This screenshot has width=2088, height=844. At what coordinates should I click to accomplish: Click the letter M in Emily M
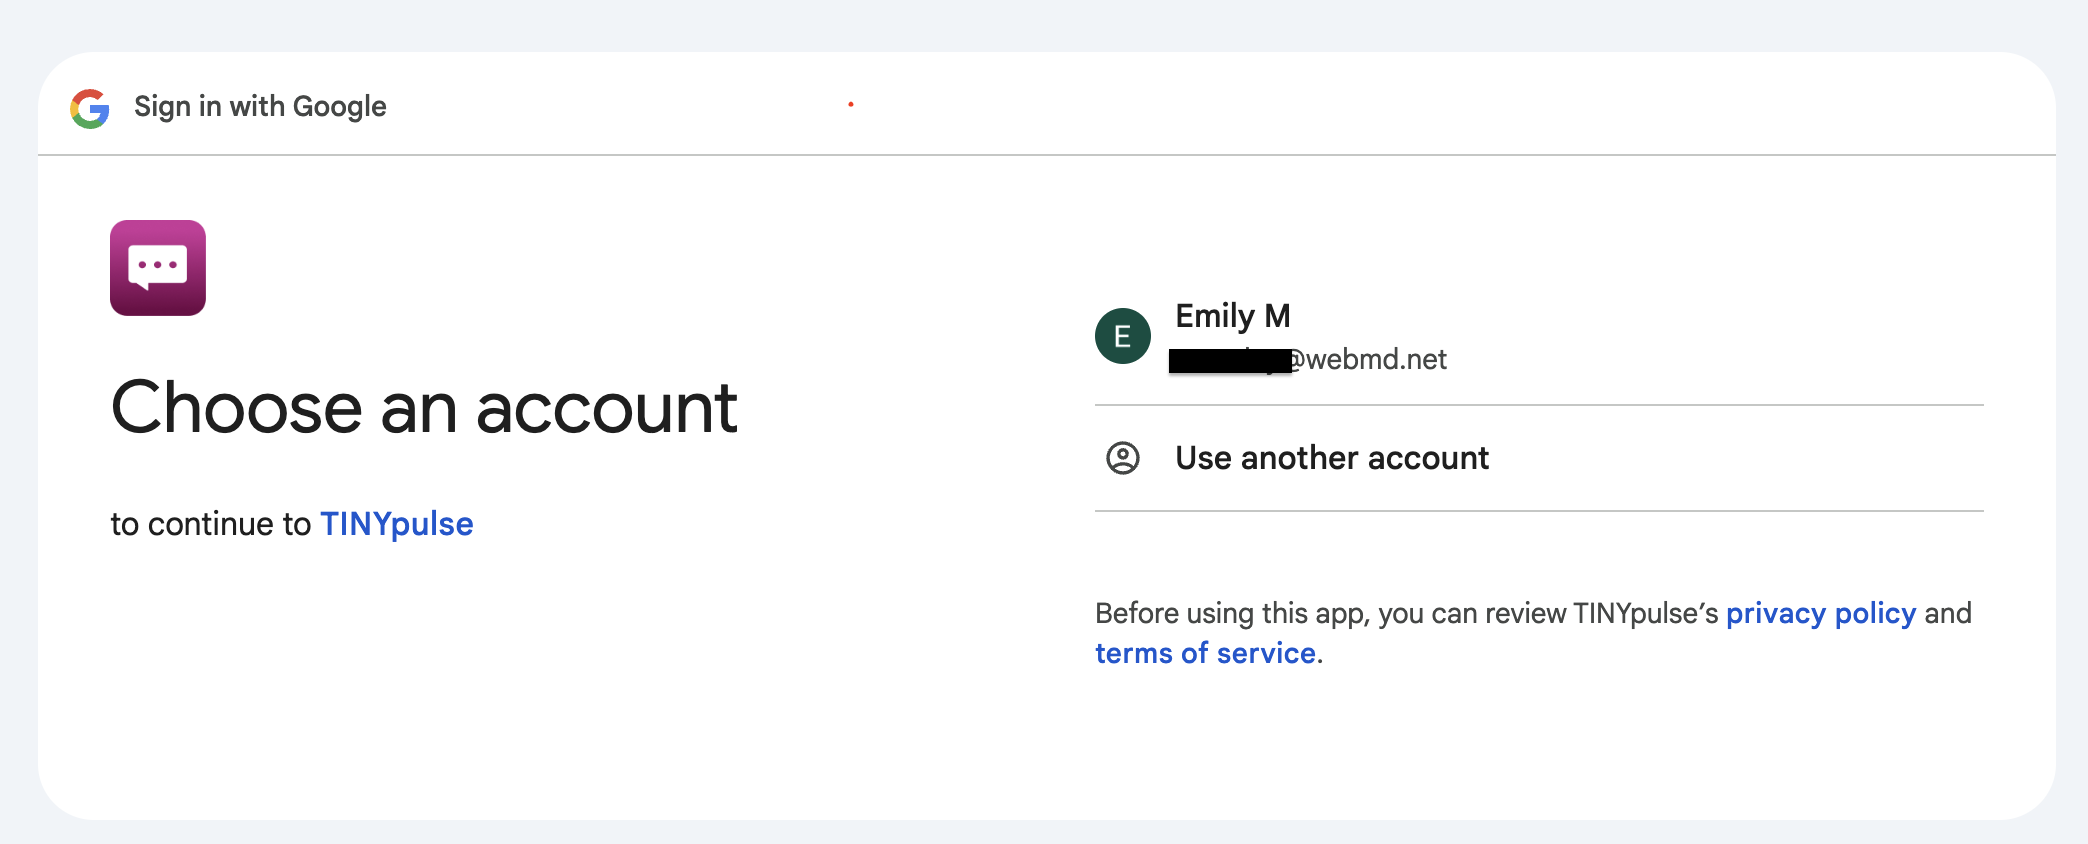point(1277,316)
